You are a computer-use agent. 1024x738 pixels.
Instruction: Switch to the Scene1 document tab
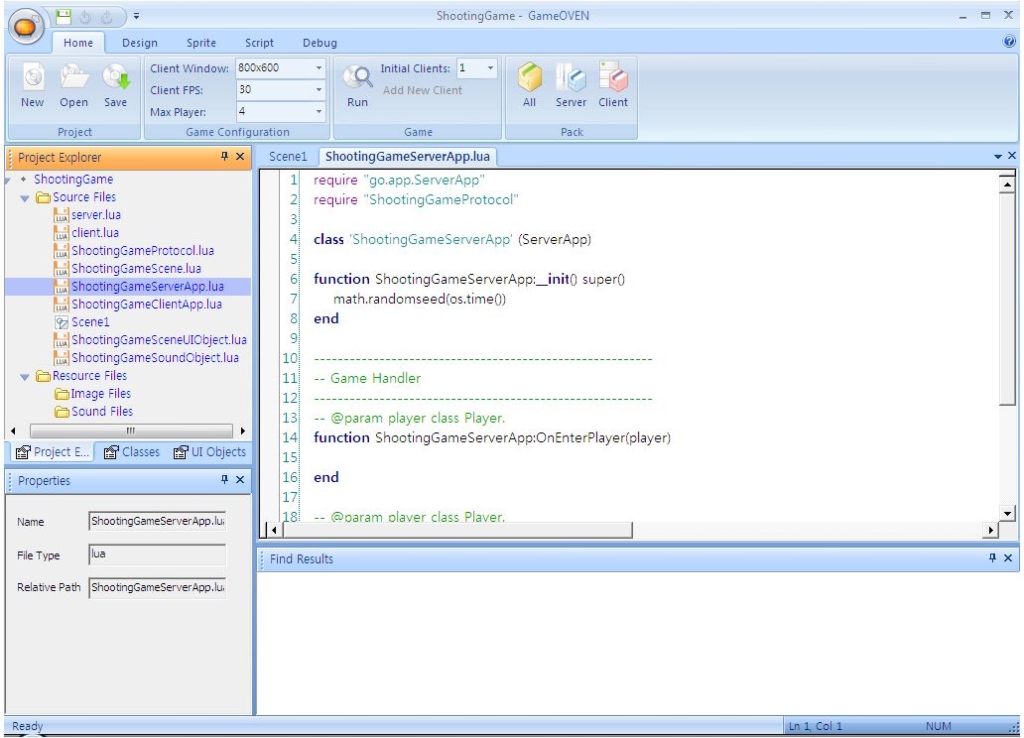tap(288, 157)
